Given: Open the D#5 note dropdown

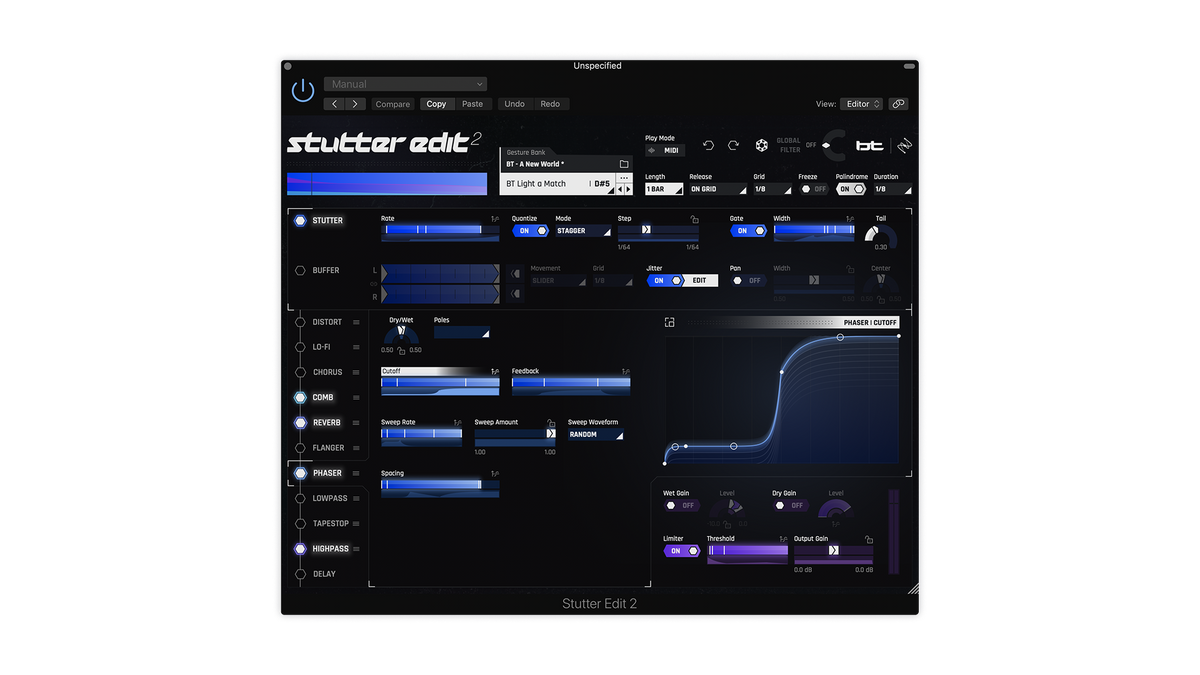Looking at the screenshot, I should [603, 184].
